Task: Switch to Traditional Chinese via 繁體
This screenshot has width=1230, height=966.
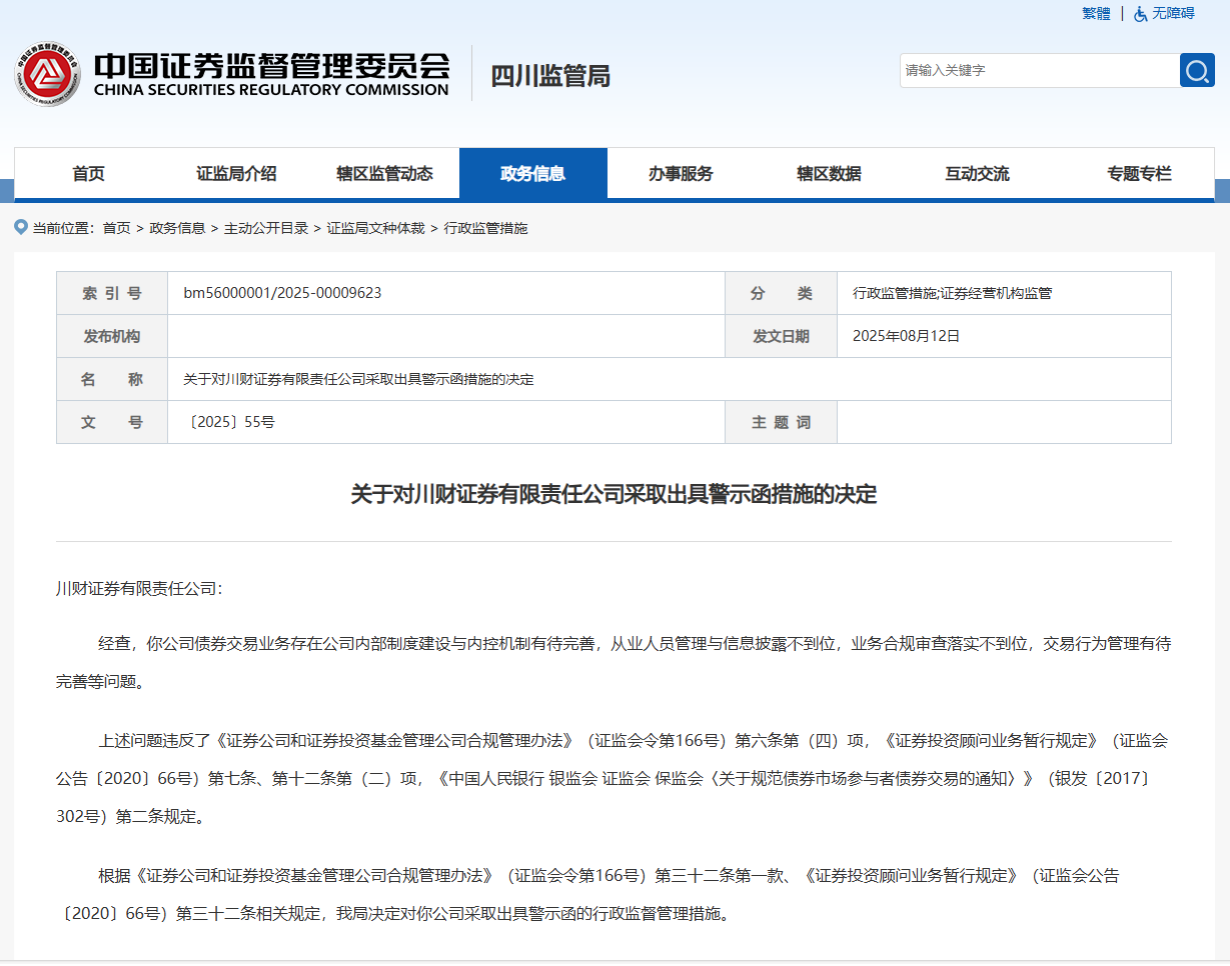Action: point(1096,14)
